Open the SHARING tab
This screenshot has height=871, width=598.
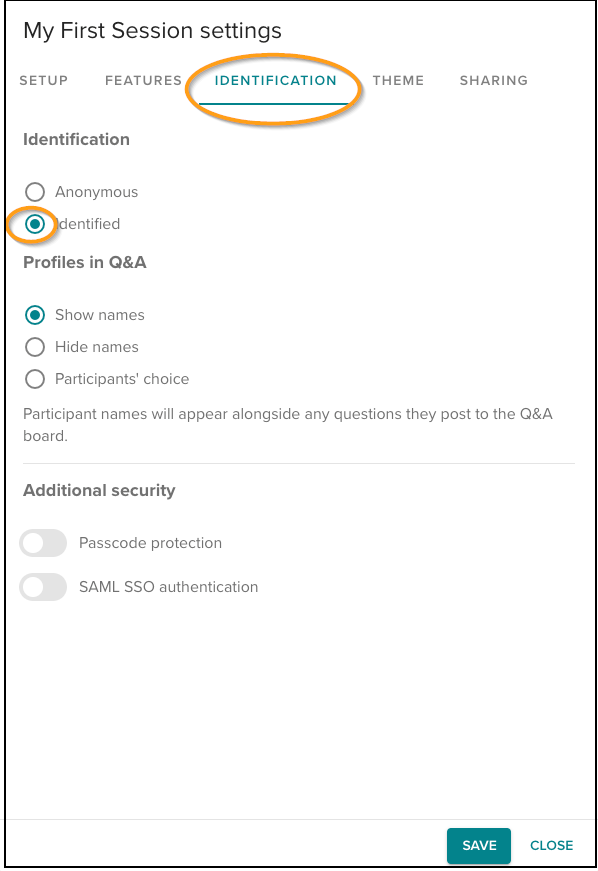point(493,80)
